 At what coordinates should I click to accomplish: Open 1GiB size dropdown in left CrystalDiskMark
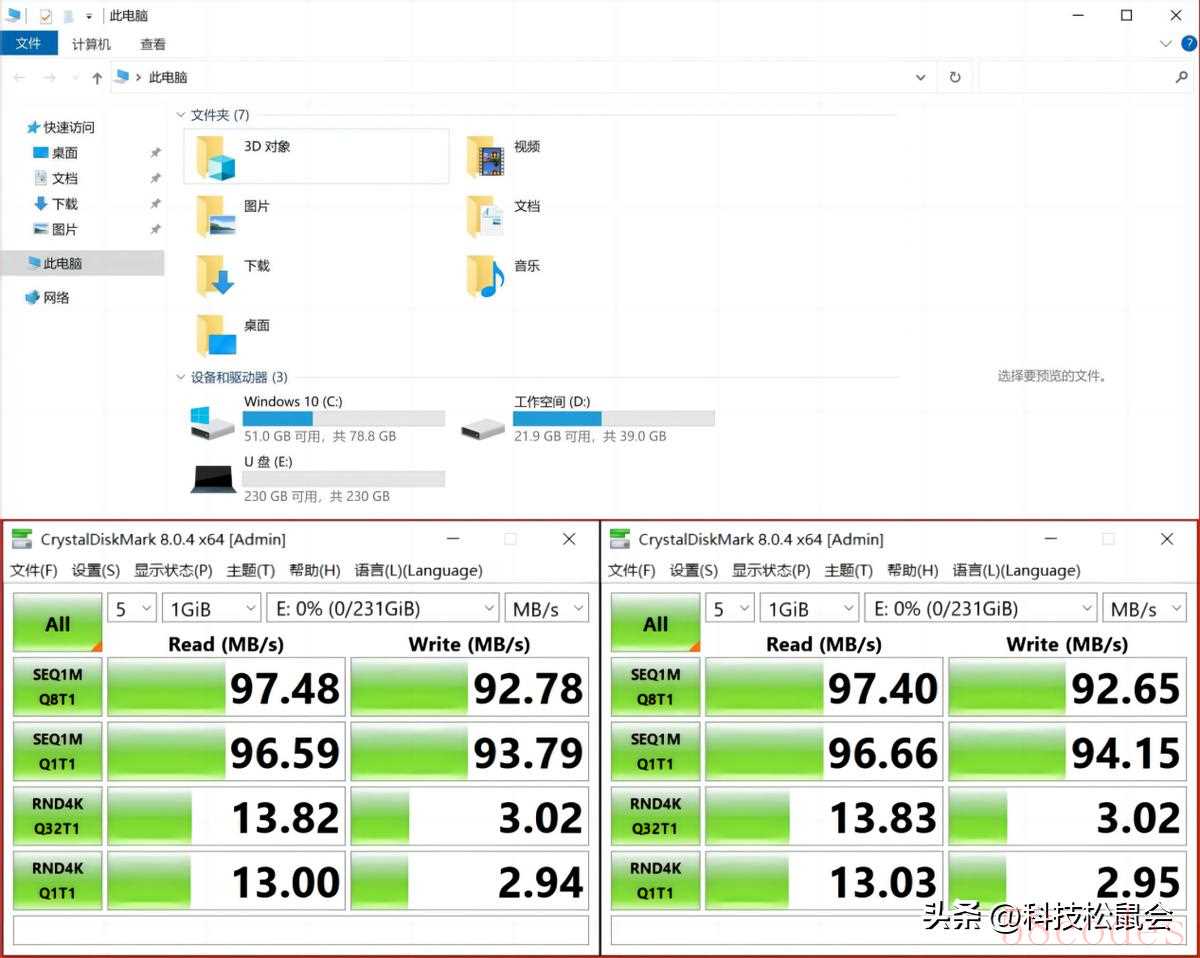[x=212, y=608]
